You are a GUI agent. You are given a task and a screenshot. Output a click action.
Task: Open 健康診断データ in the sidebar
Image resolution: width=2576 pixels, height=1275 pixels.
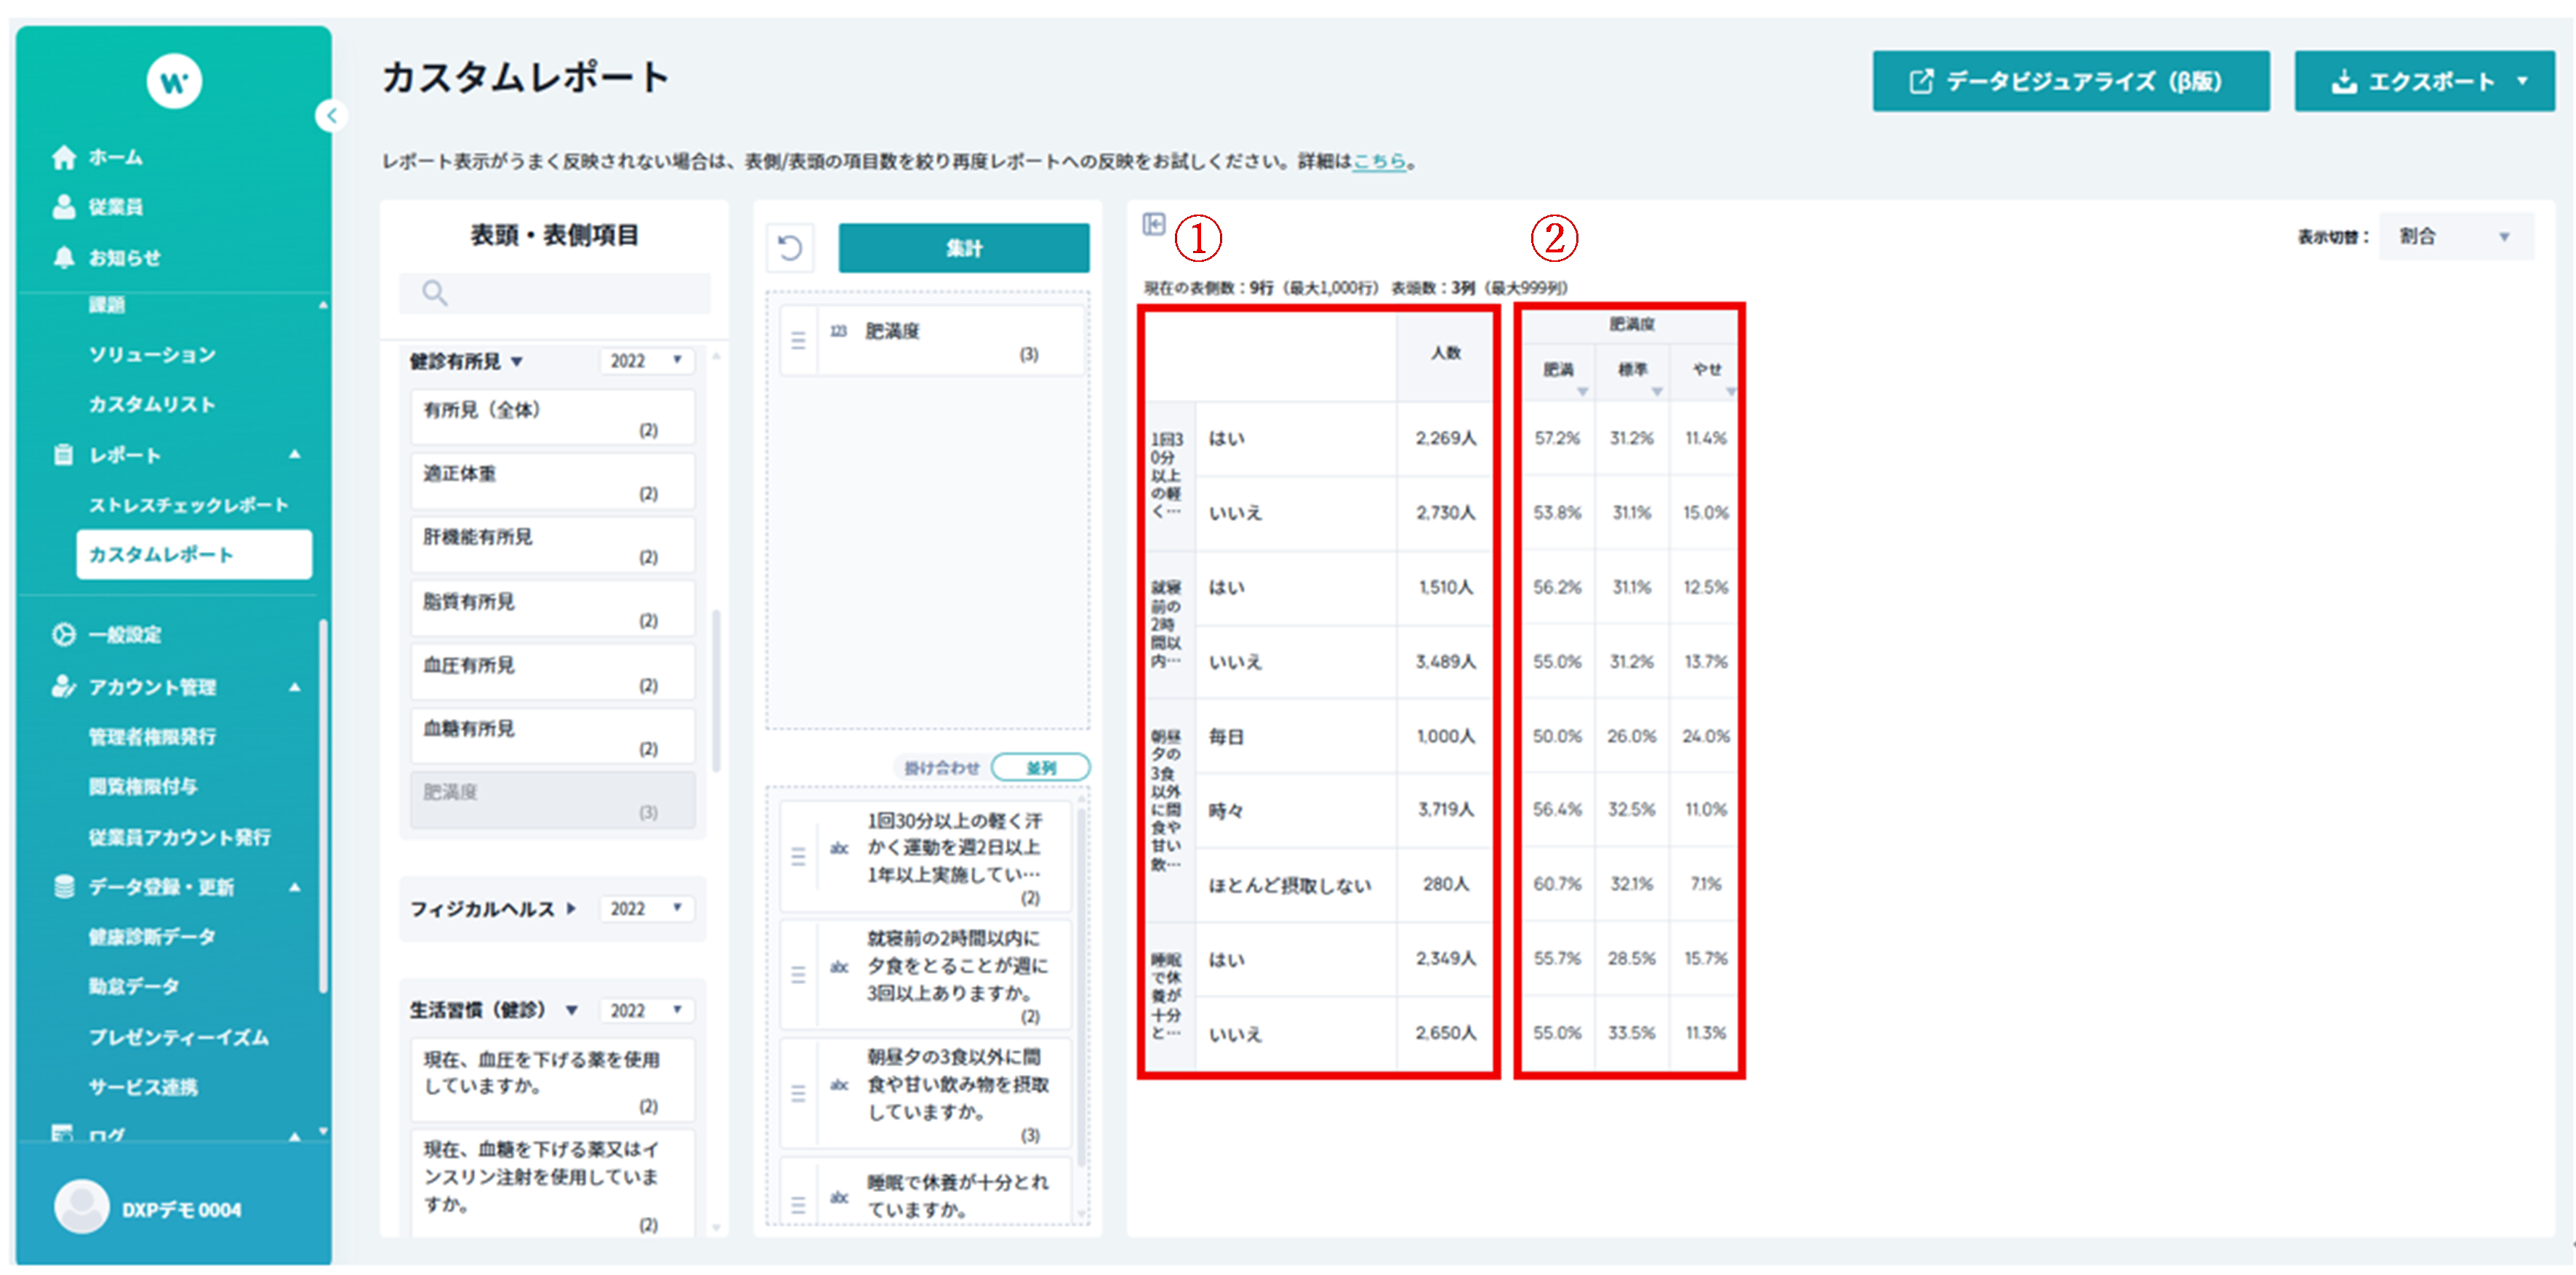pos(152,937)
